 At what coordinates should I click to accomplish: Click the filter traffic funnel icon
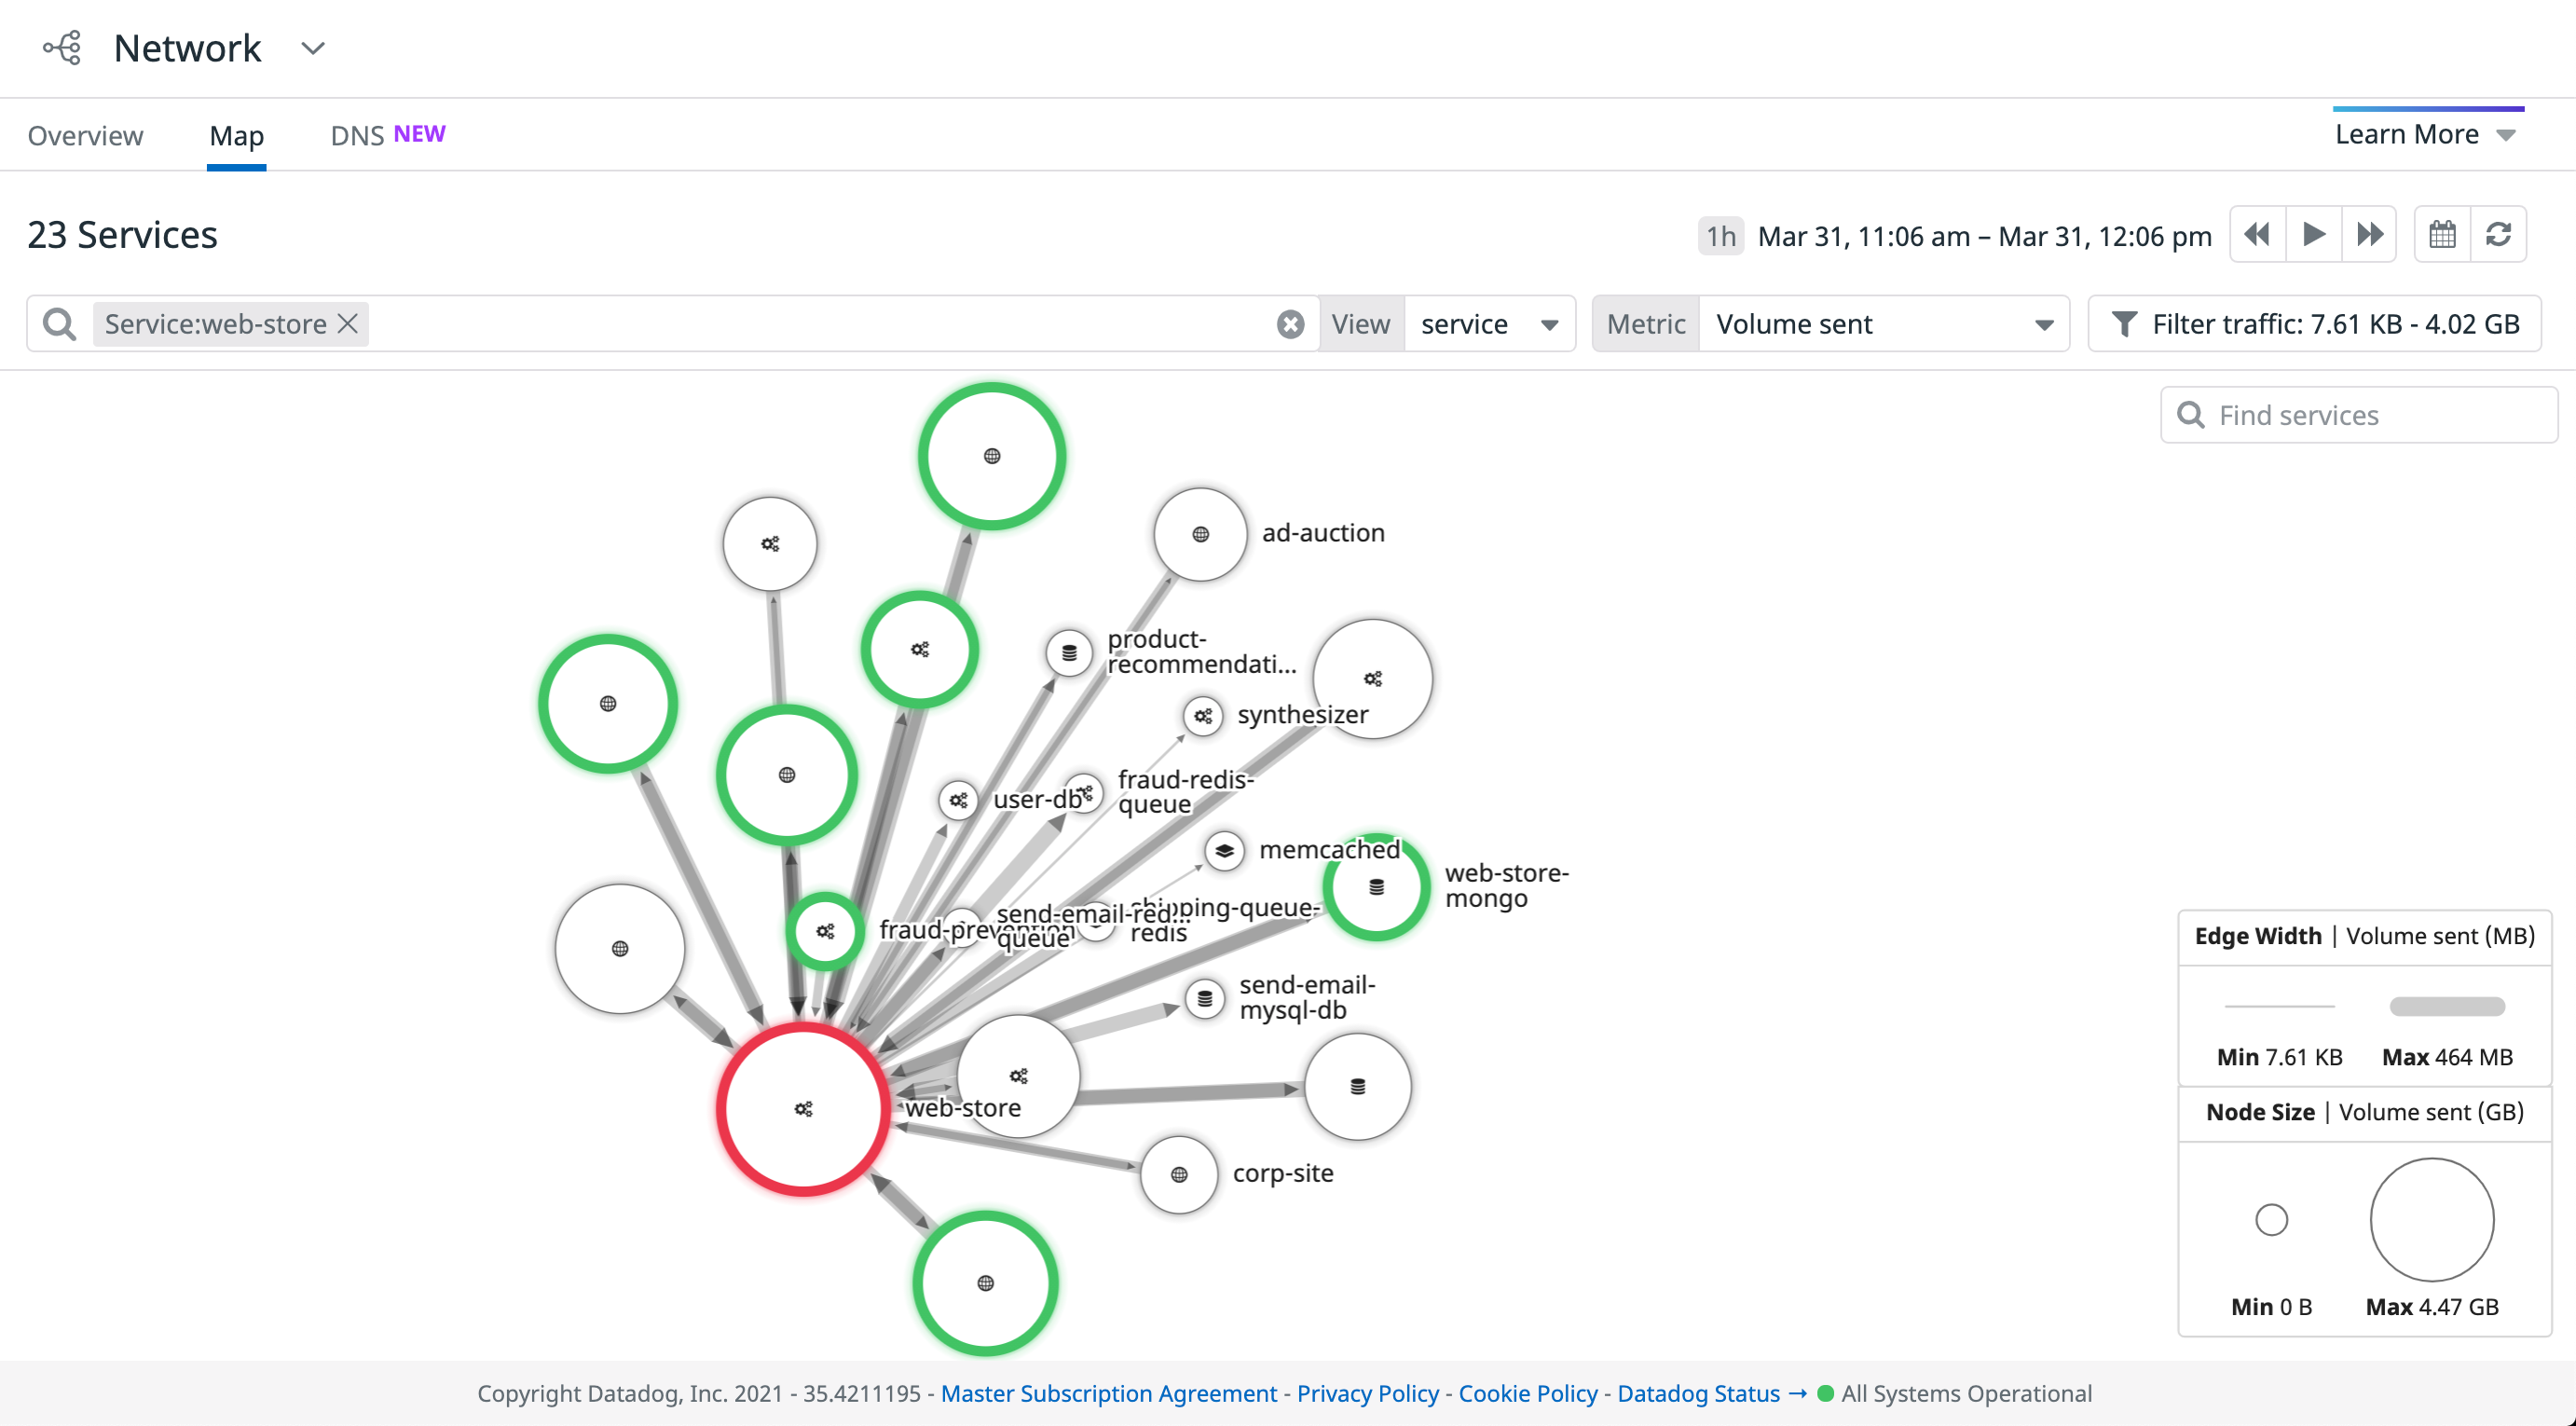tap(2126, 323)
